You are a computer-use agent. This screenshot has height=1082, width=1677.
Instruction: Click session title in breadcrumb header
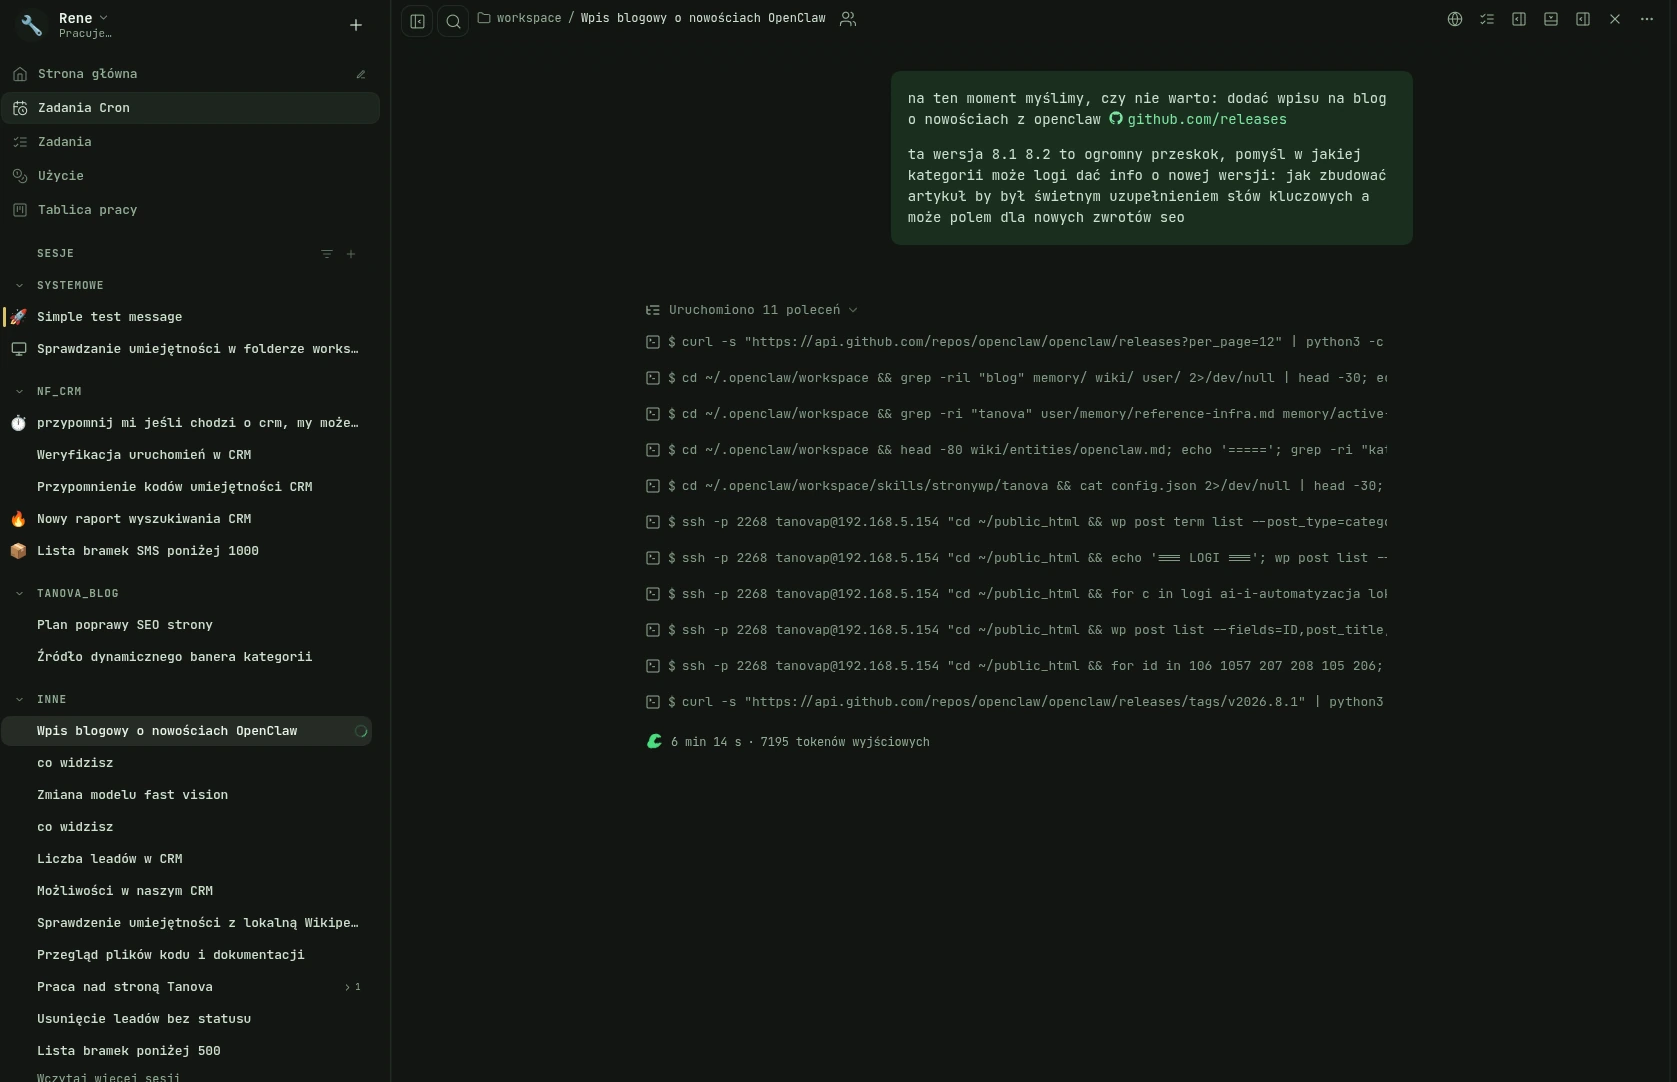703,18
